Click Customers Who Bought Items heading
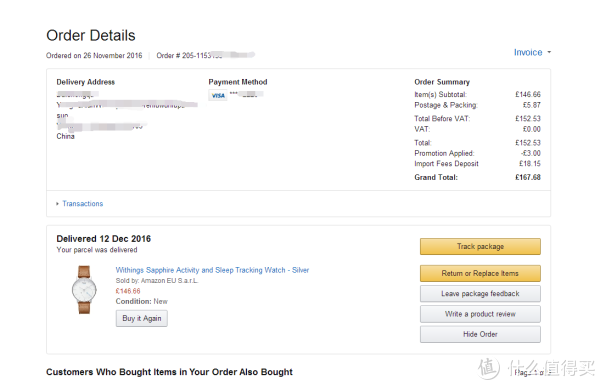Screen dimensions: 600x385 coord(169,372)
